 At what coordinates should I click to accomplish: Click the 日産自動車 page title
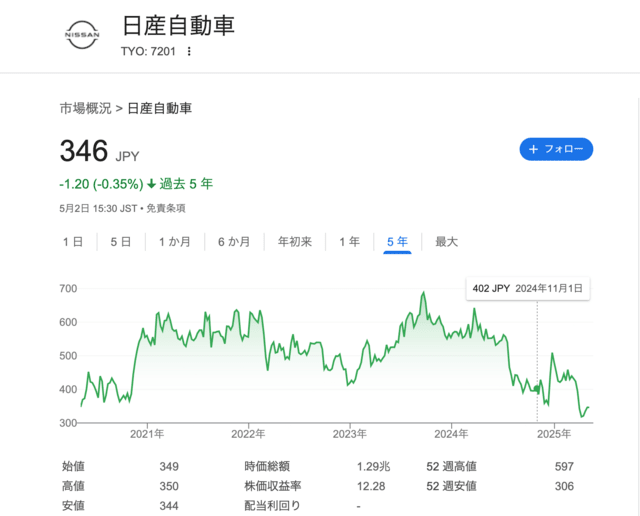coord(178,25)
